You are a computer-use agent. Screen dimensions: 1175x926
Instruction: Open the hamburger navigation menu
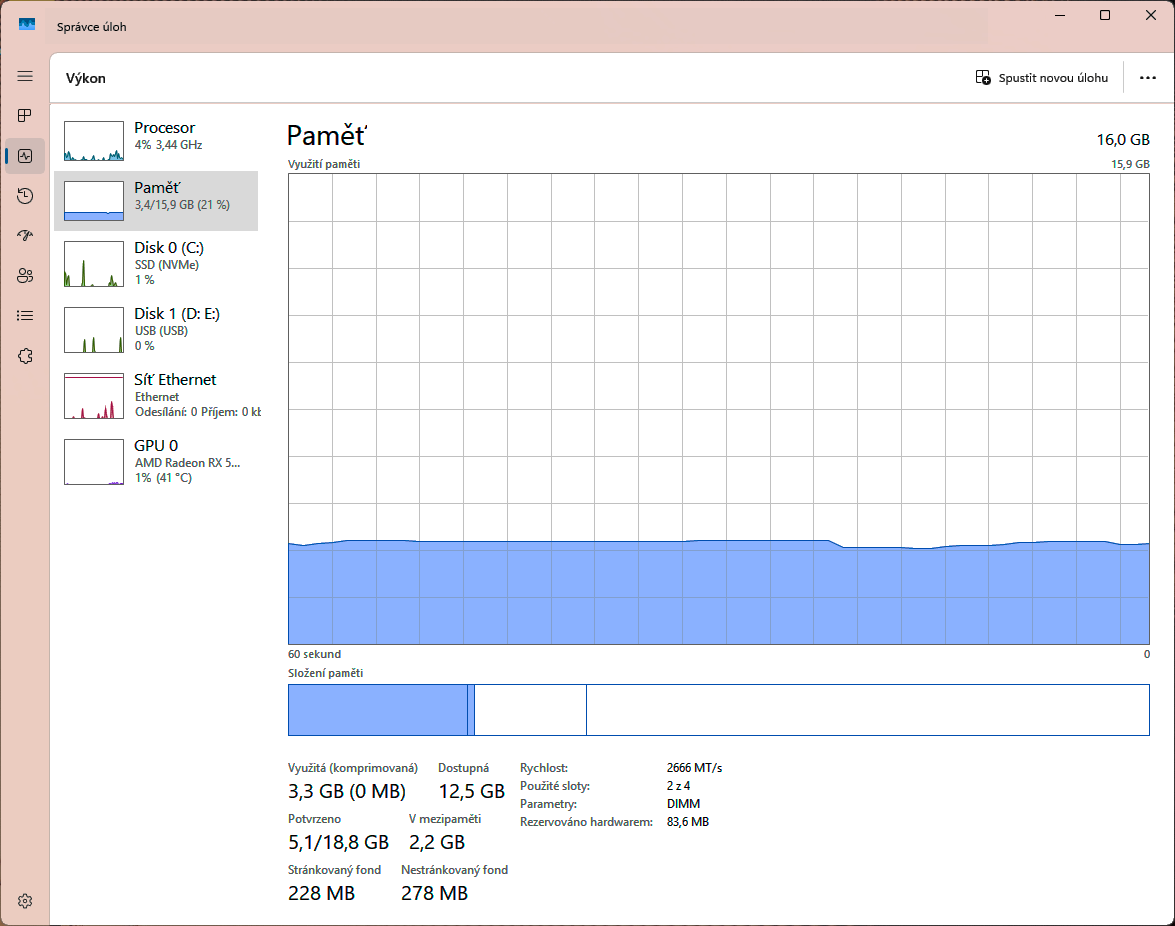(25, 76)
